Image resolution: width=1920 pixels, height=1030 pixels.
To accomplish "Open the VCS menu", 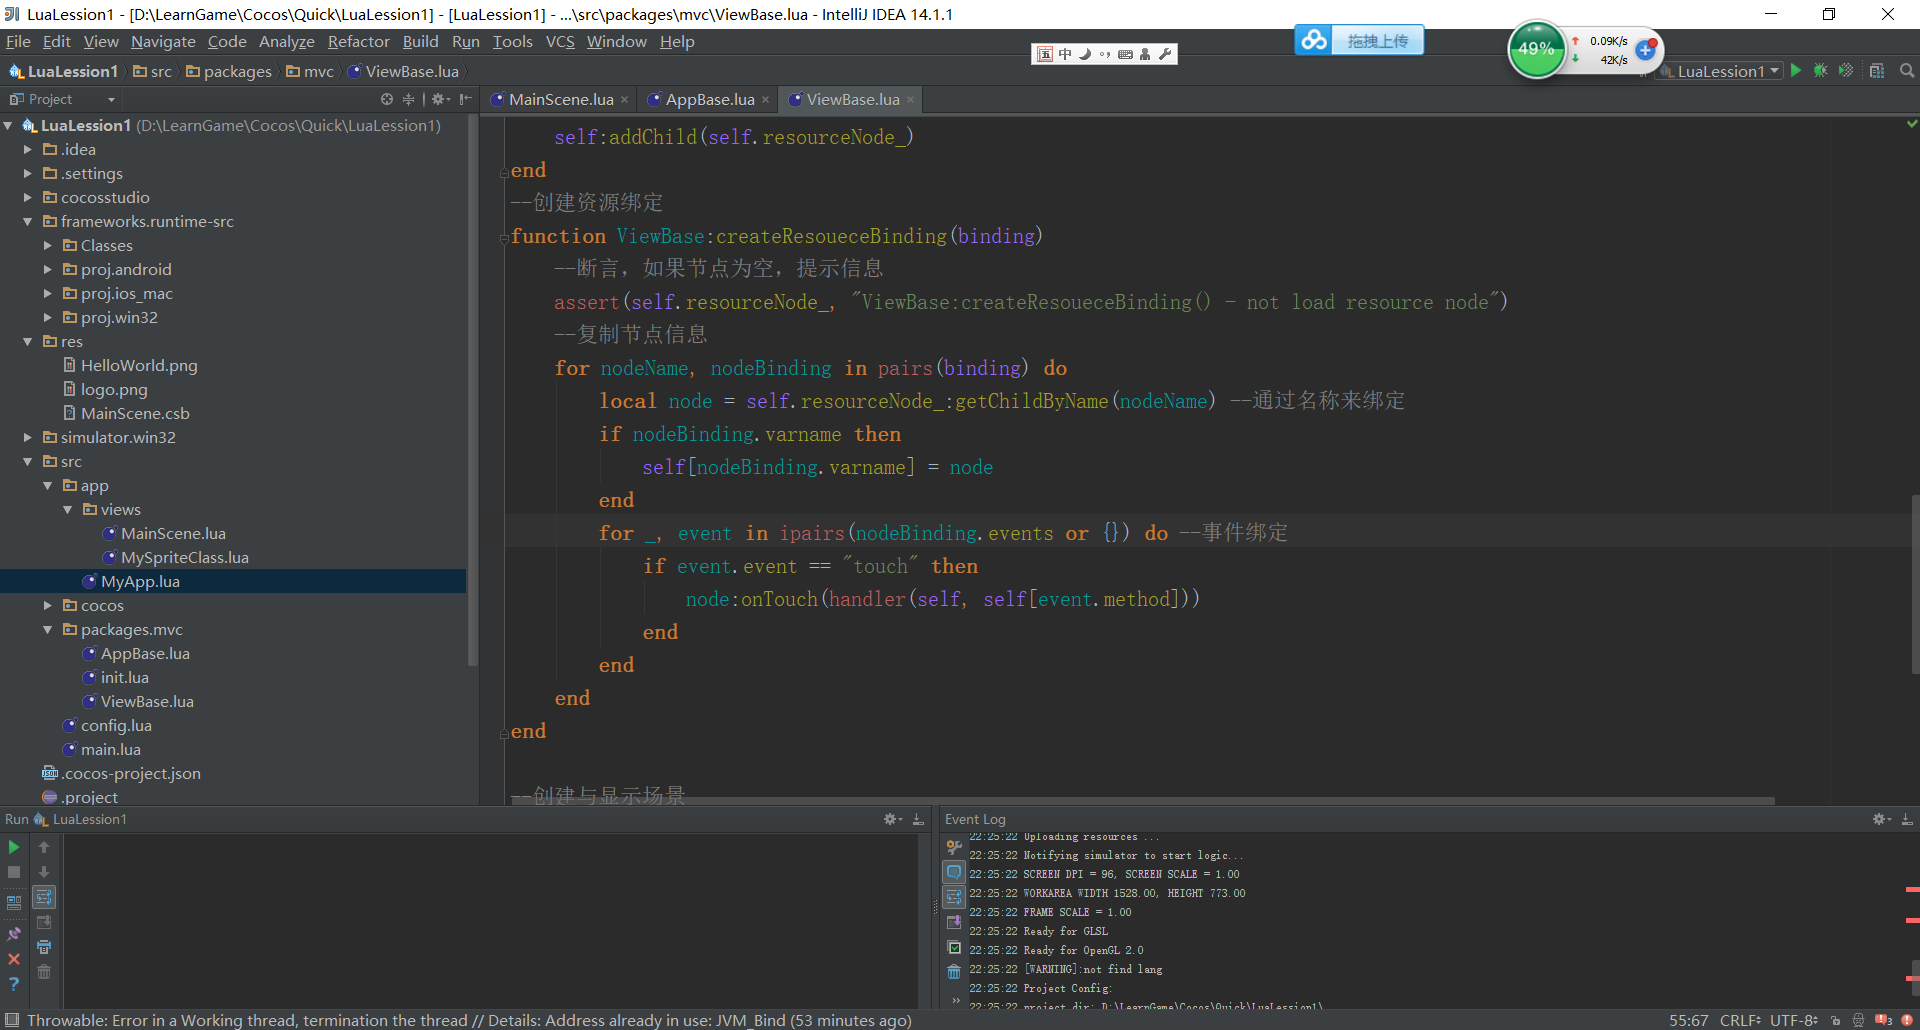I will [x=560, y=41].
